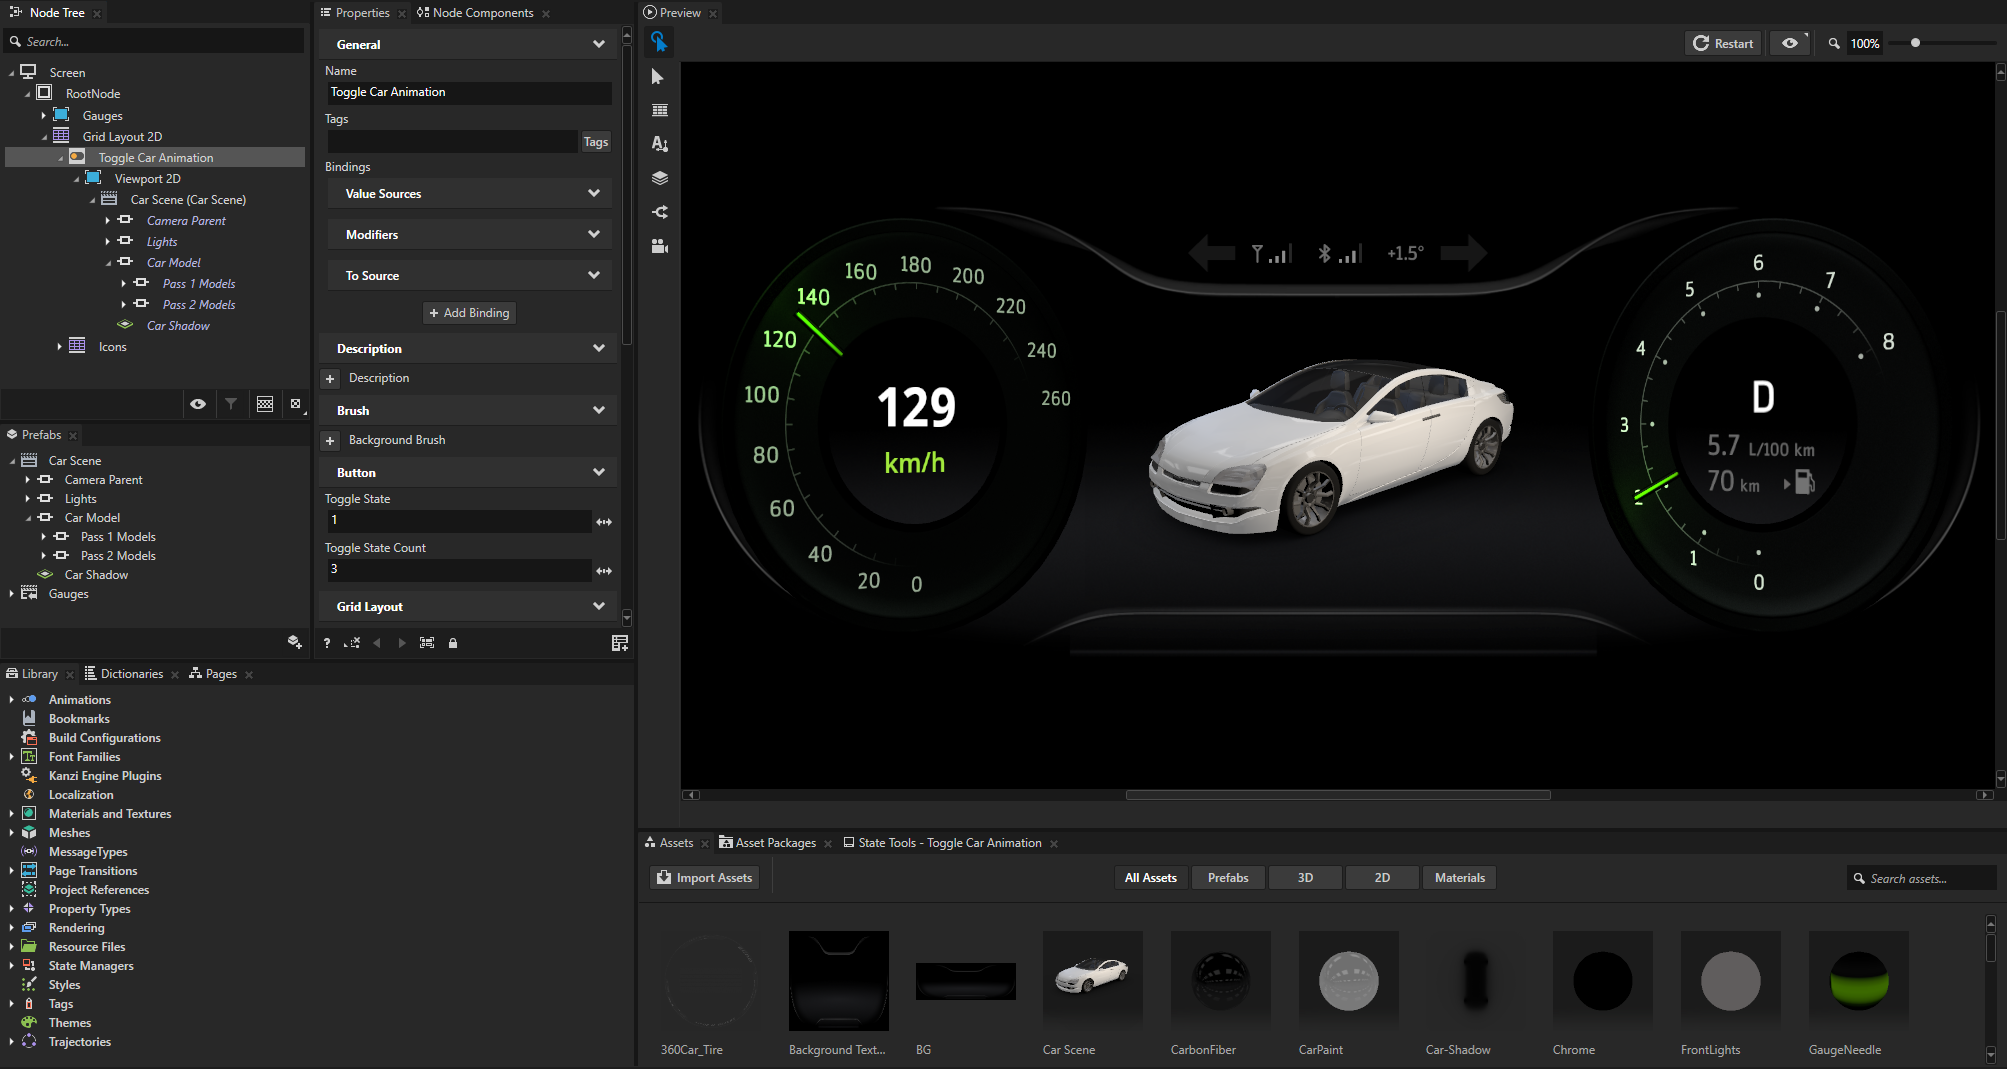Select the Interact tool in Preview toolbar
The width and height of the screenshot is (2007, 1069).
(659, 42)
